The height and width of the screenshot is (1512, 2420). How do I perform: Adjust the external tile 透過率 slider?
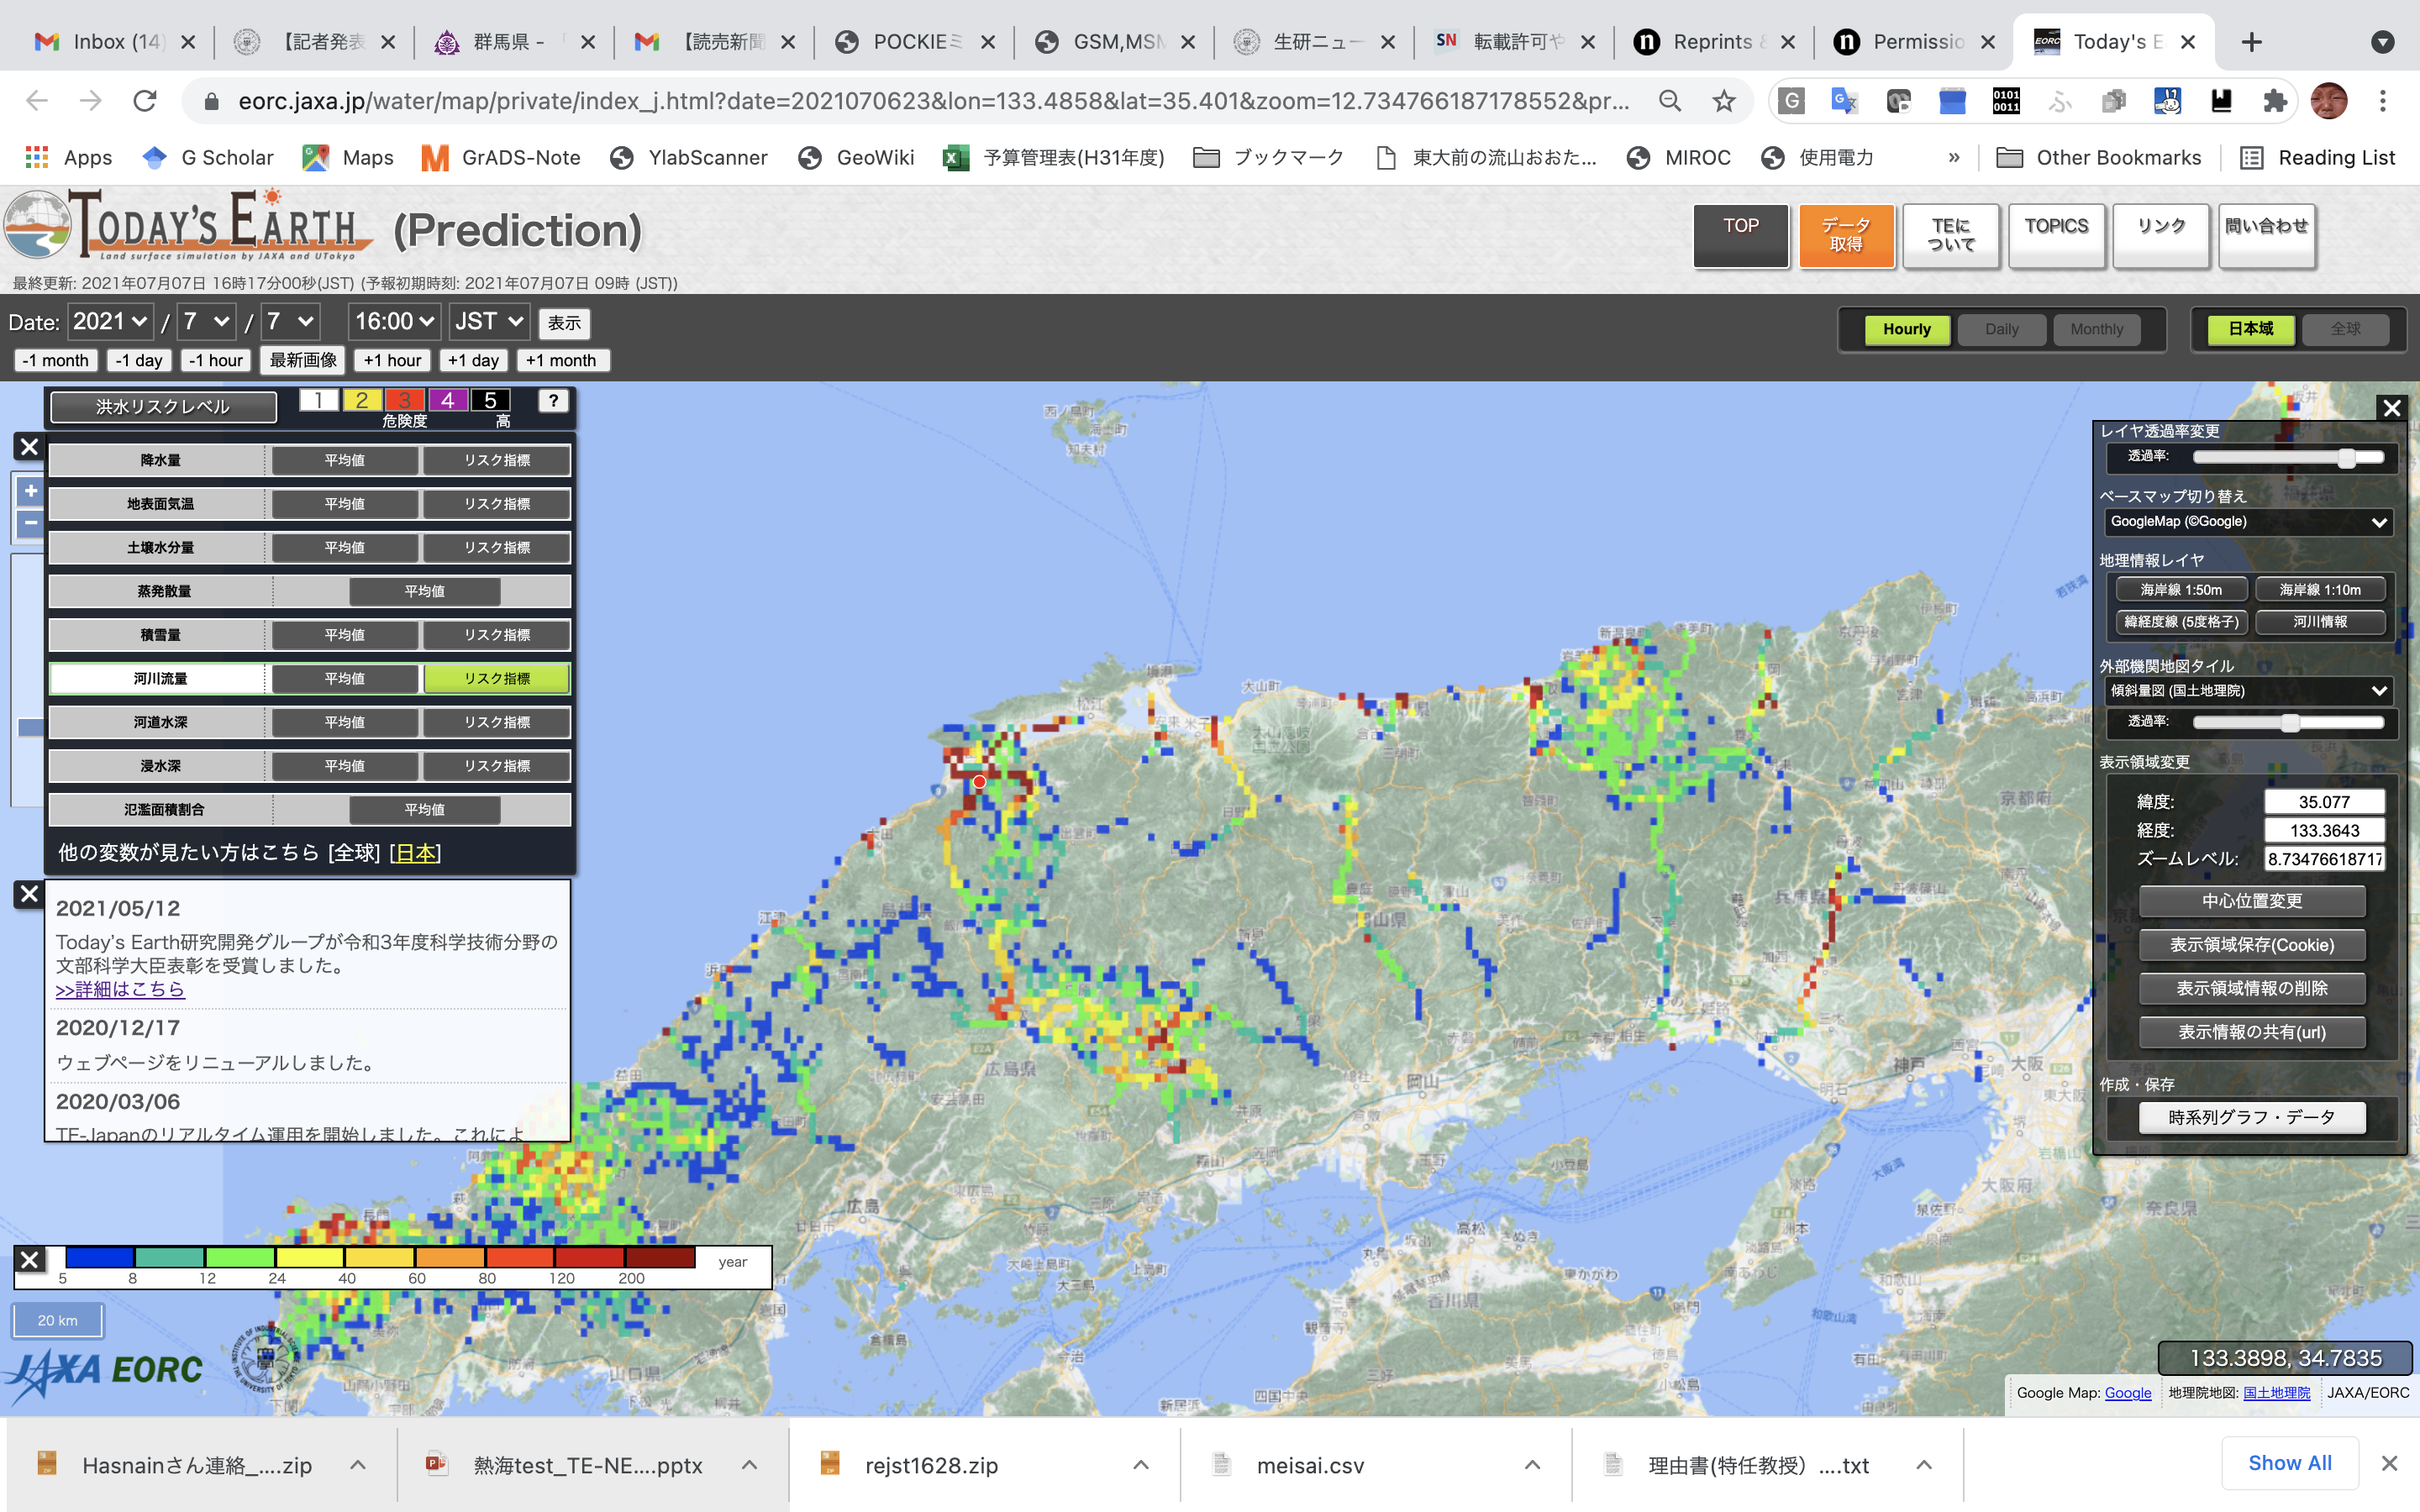click(2288, 722)
